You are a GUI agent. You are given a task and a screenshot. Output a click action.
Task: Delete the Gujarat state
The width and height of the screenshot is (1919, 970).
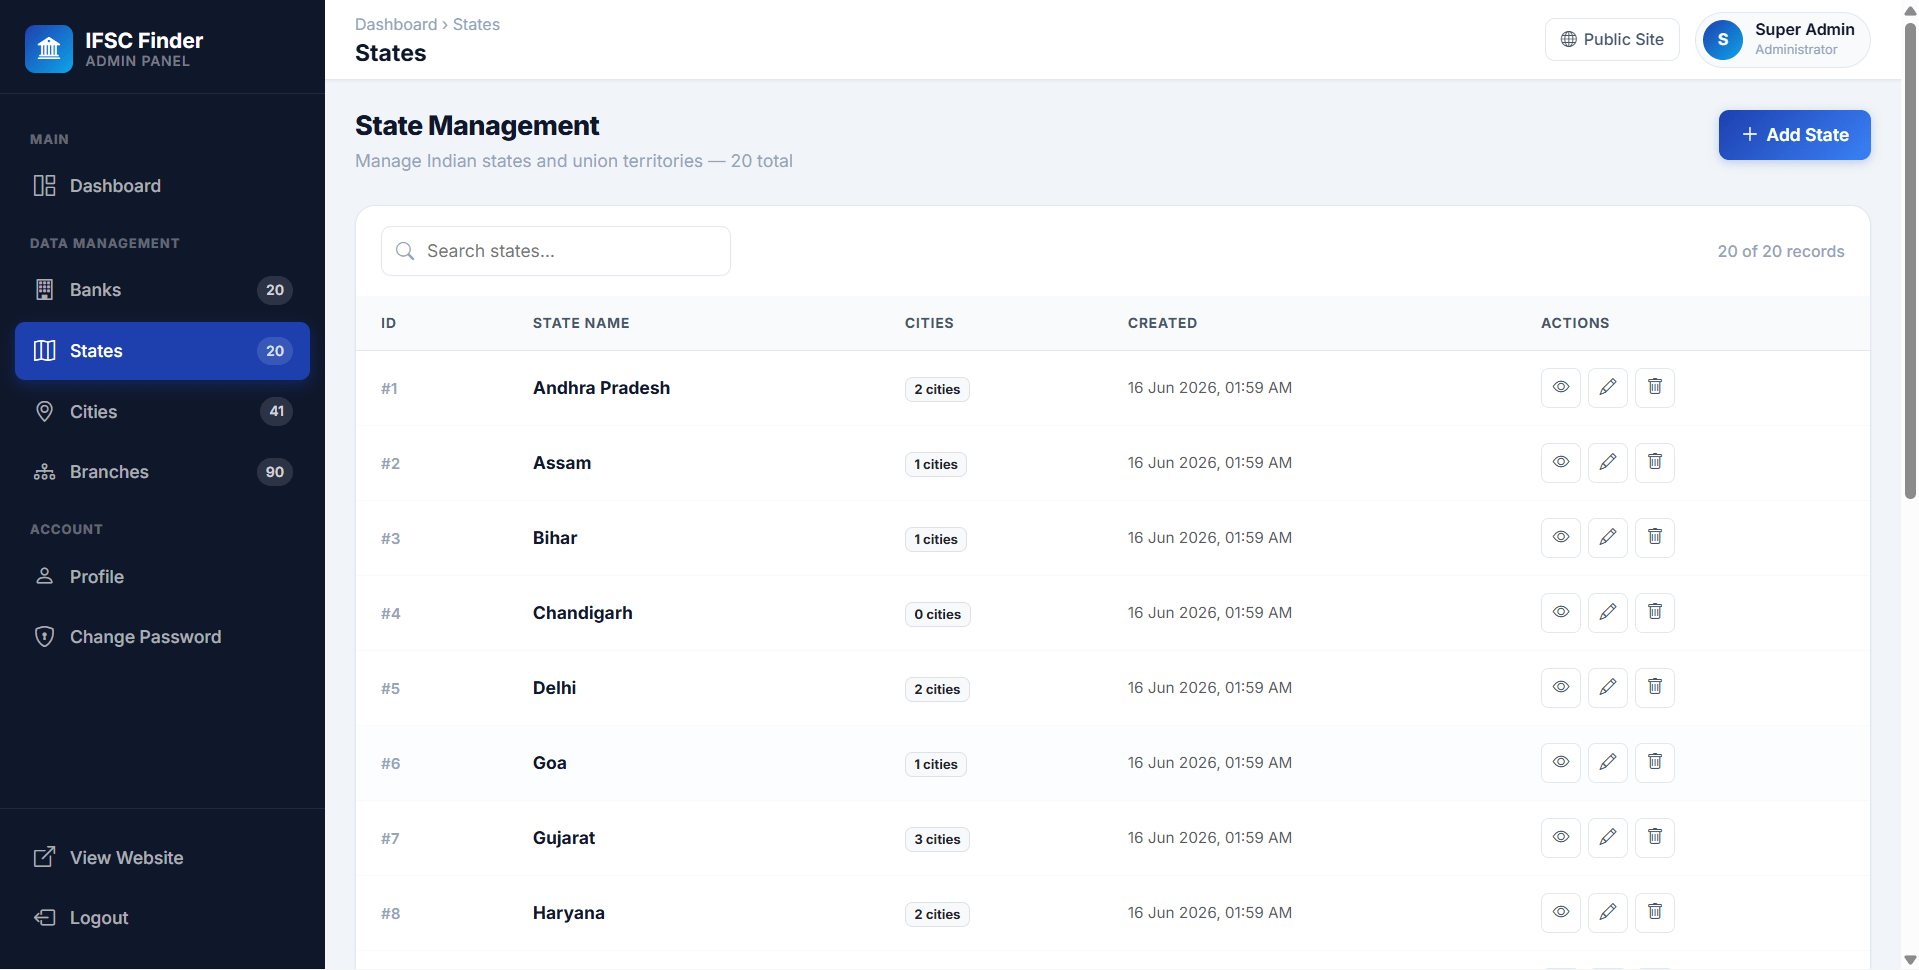click(x=1654, y=837)
